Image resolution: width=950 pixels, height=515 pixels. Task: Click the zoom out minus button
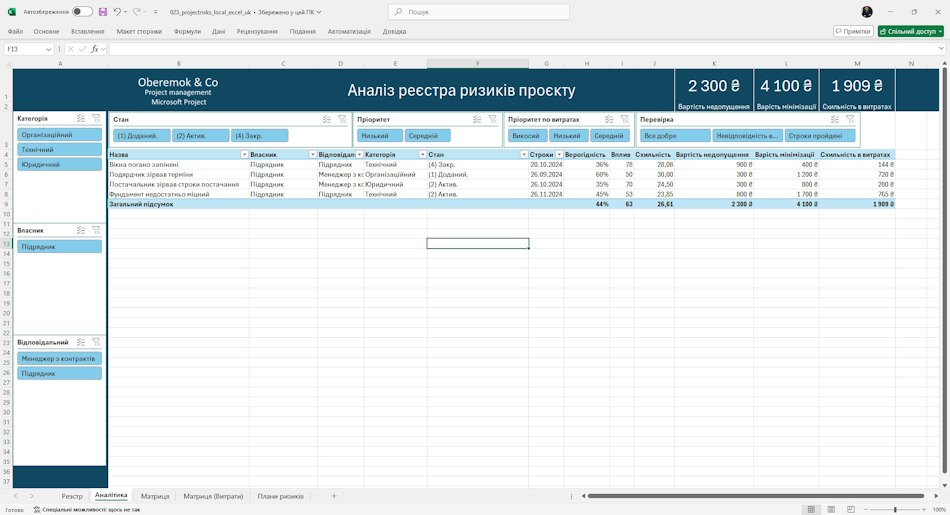tap(865, 510)
